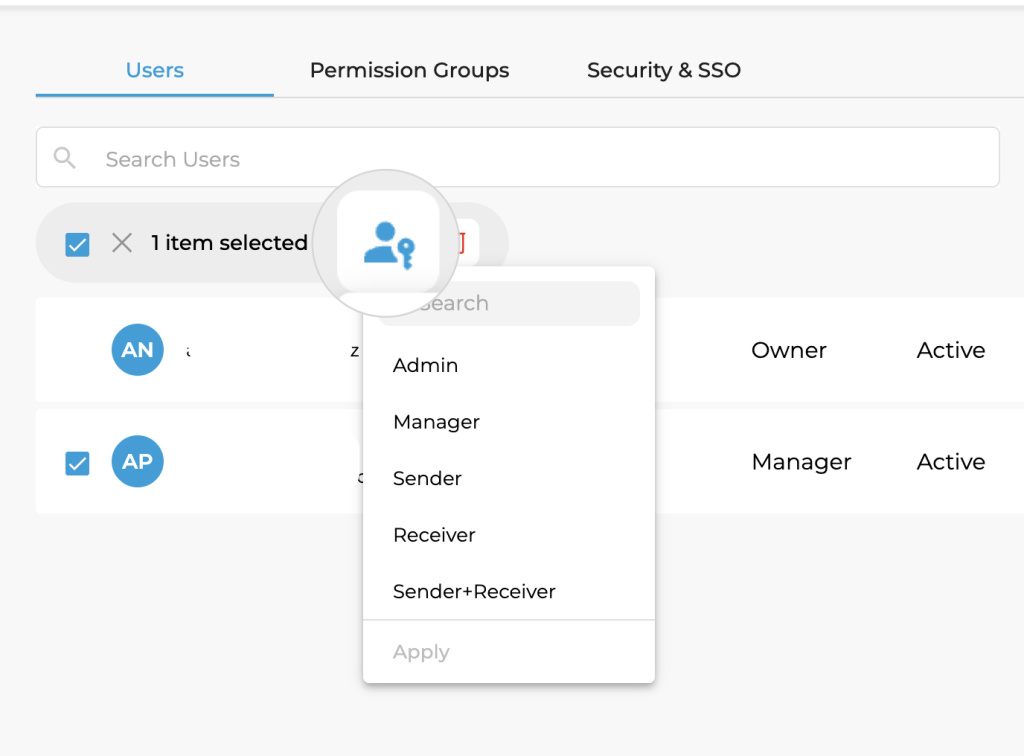
Task: Open the Security & SSO tab
Action: pos(663,70)
